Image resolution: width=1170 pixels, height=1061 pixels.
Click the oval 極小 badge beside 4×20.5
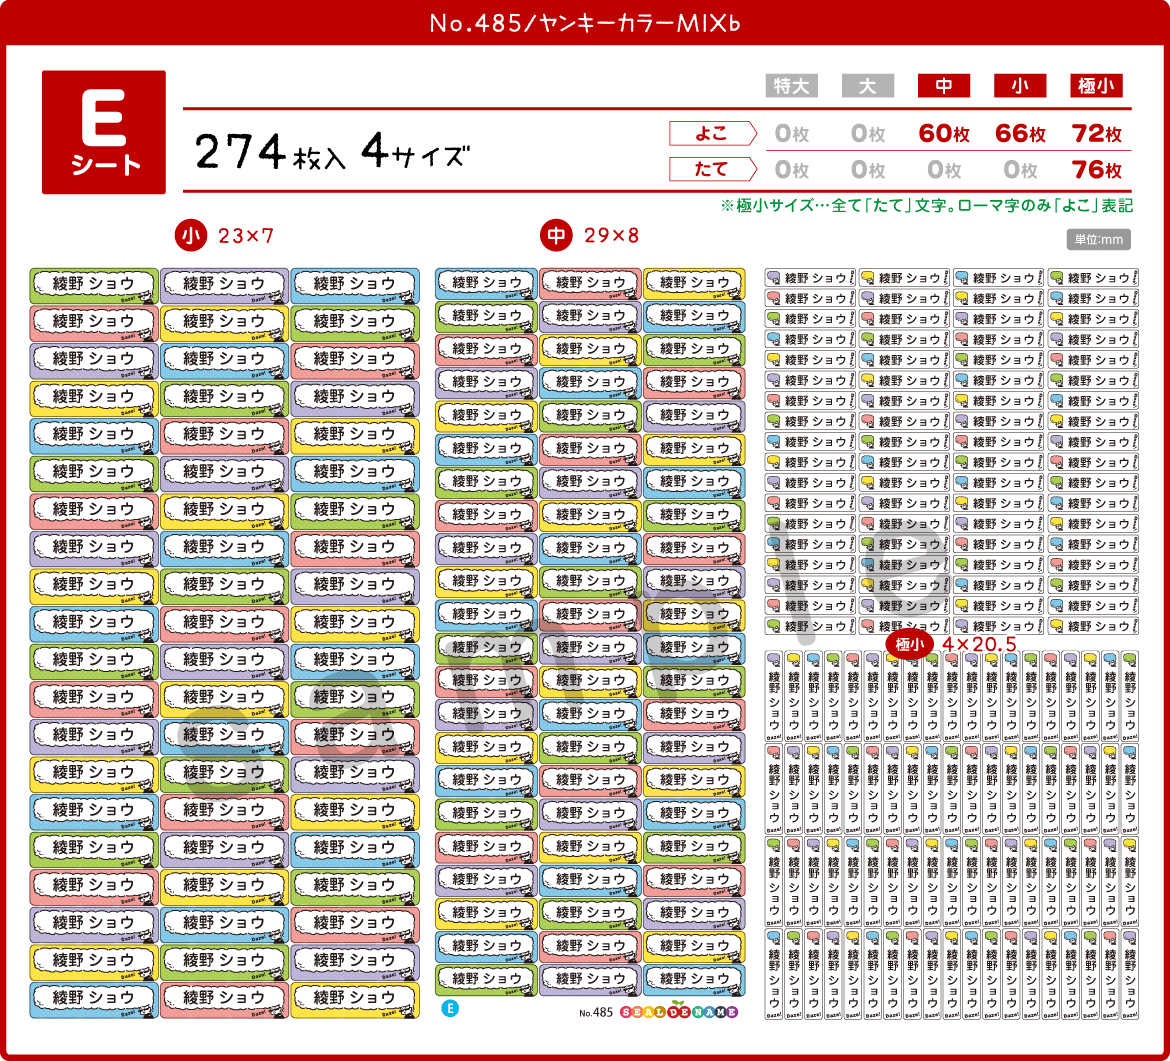pos(910,644)
